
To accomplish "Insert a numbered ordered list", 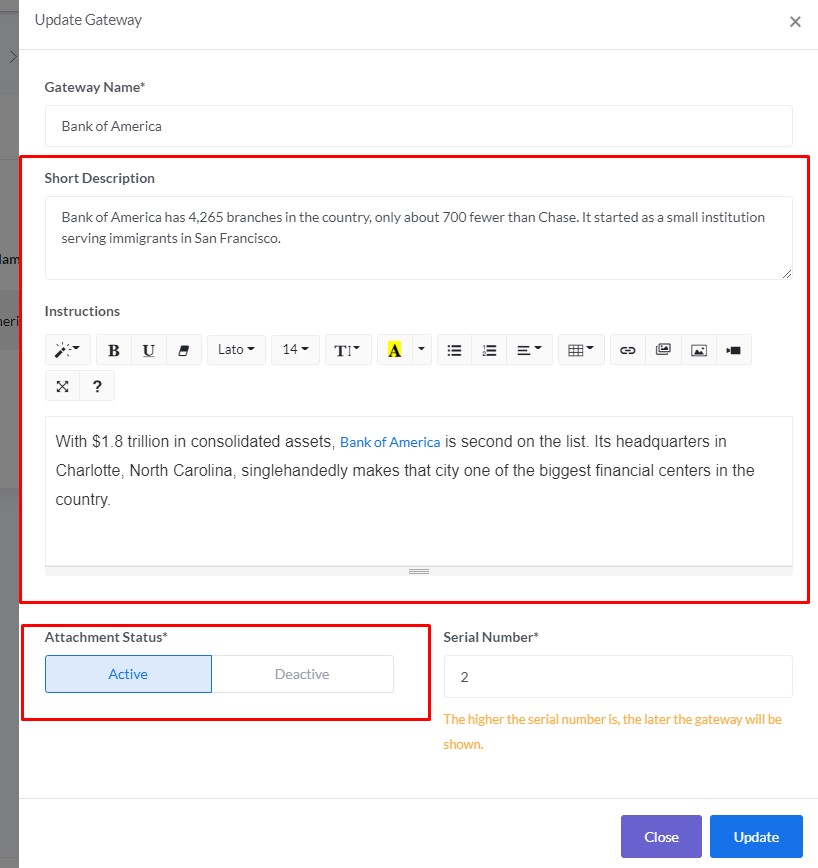I will tap(489, 350).
